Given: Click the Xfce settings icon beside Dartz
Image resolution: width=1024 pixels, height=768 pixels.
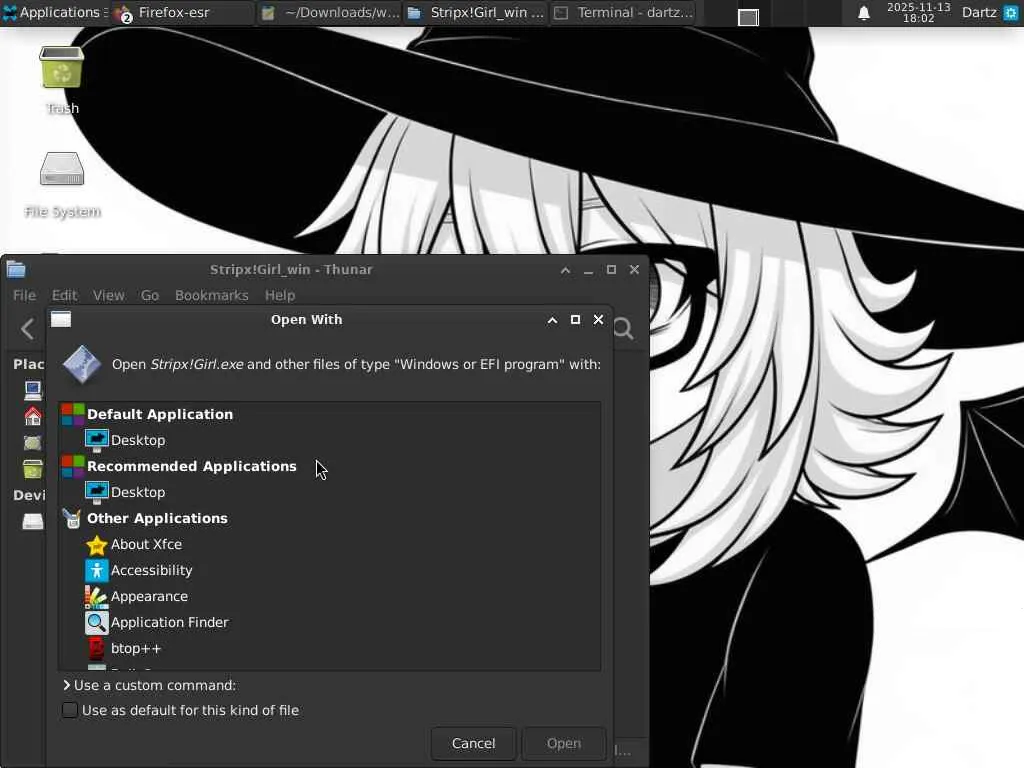Looking at the screenshot, I should coord(1010,12).
